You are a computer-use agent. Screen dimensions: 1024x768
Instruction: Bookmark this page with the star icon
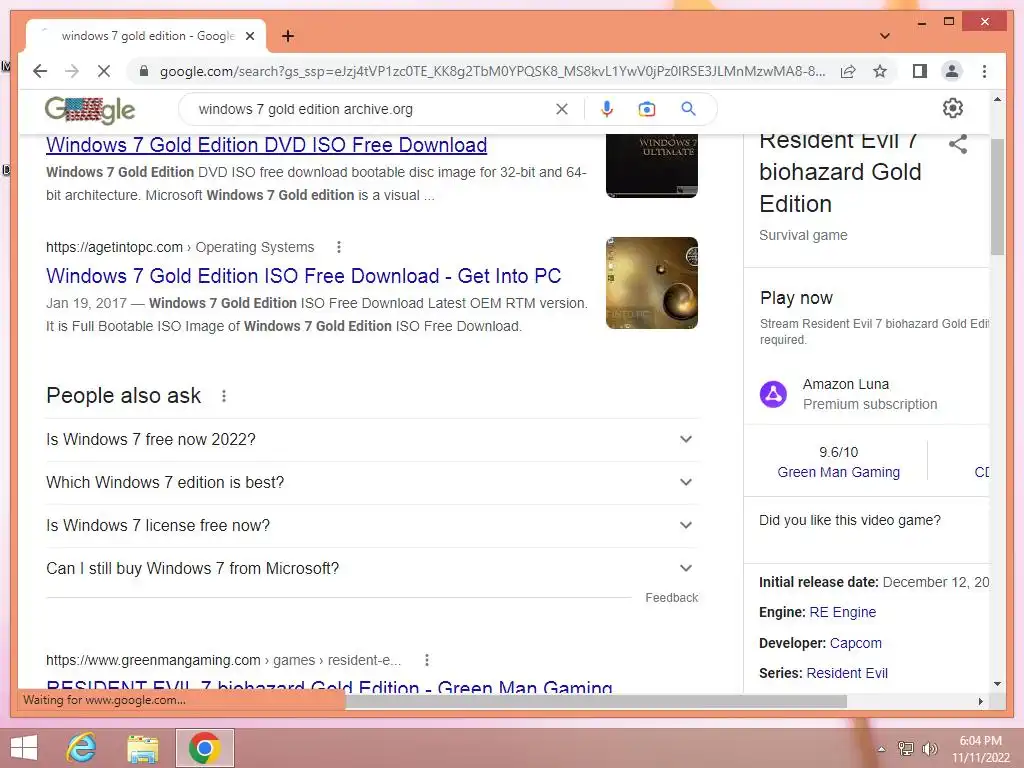pyautogui.click(x=880, y=71)
